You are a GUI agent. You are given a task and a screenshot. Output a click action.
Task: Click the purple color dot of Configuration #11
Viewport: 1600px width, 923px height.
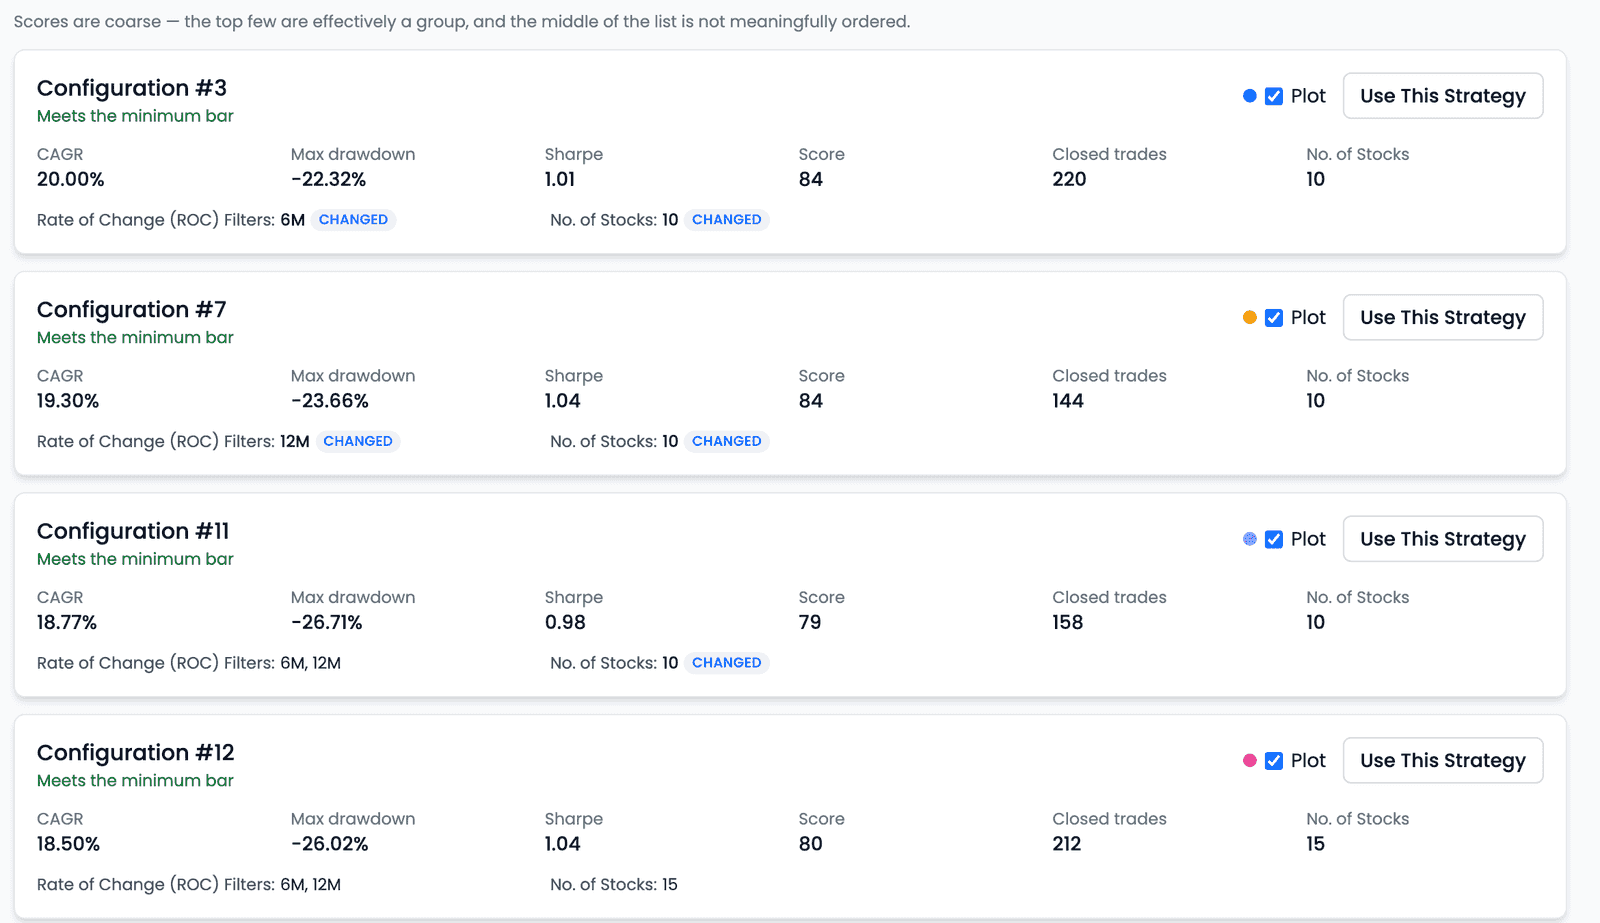pos(1250,539)
